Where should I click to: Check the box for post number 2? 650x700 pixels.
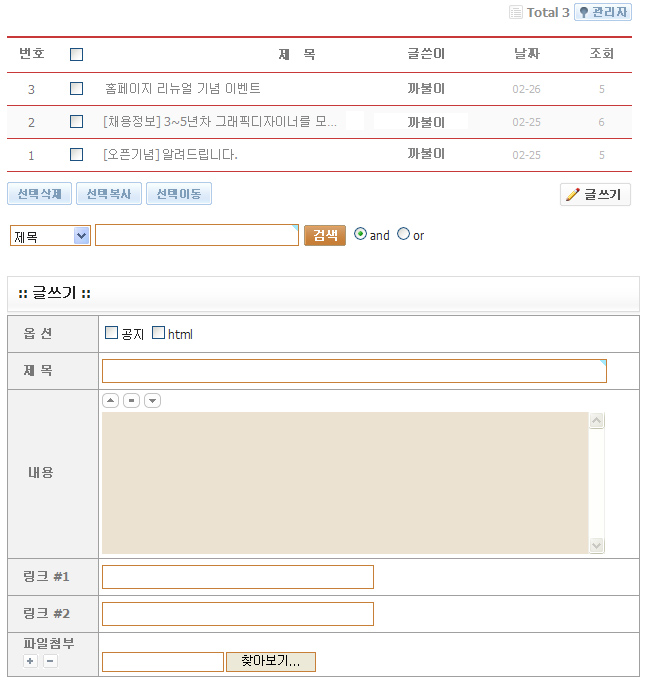76,121
